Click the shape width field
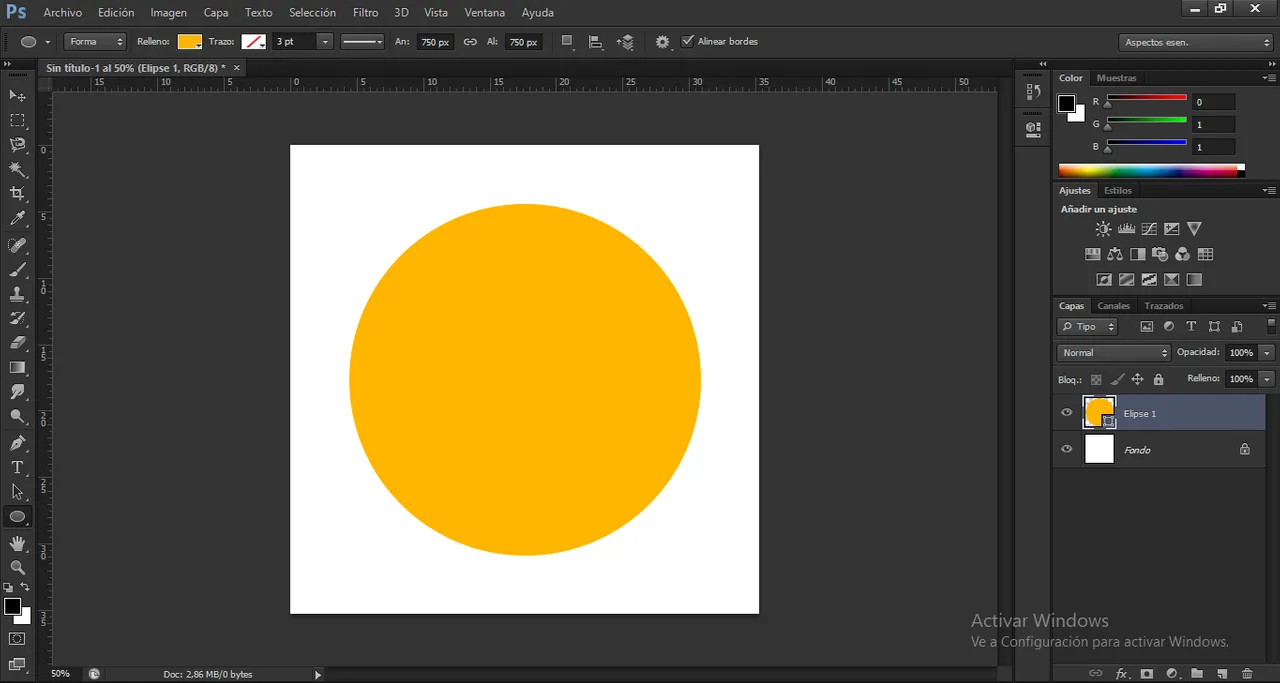Viewport: 1280px width, 683px height. tap(435, 42)
